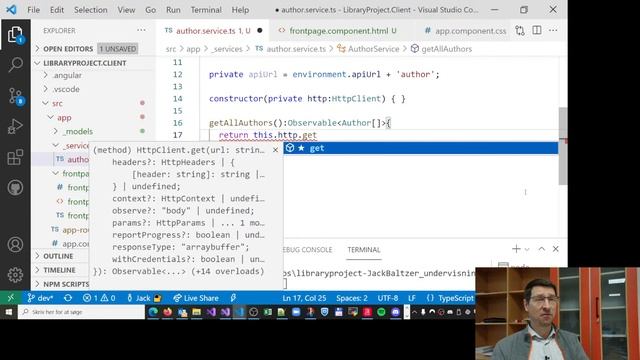The width and height of the screenshot is (640, 360).
Task: Open the Terminal menu
Action: [x=206, y=10]
